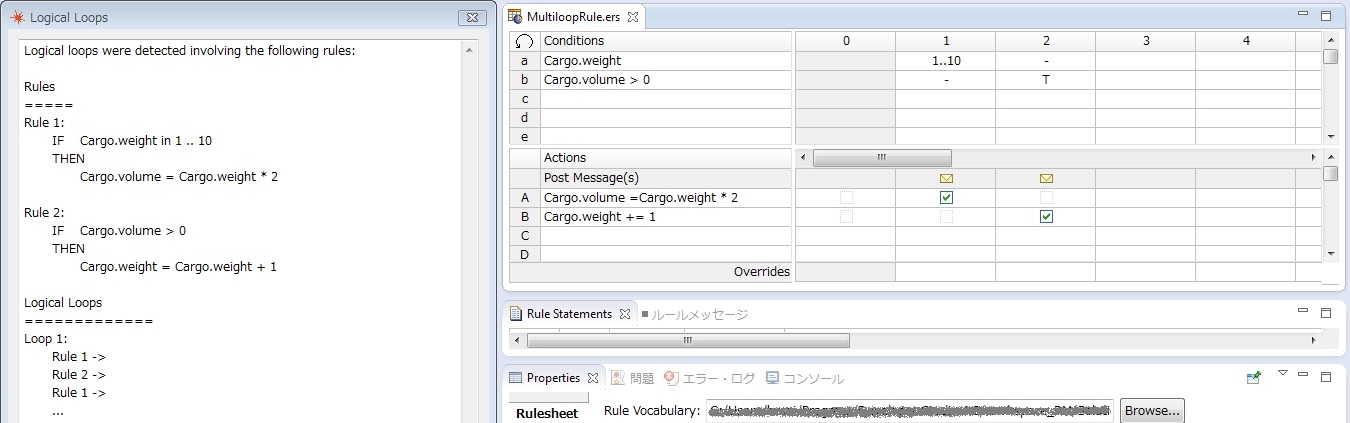Open the Properties view menu dropdown arrow
Viewport: 1350px width, 423px height.
[1283, 374]
